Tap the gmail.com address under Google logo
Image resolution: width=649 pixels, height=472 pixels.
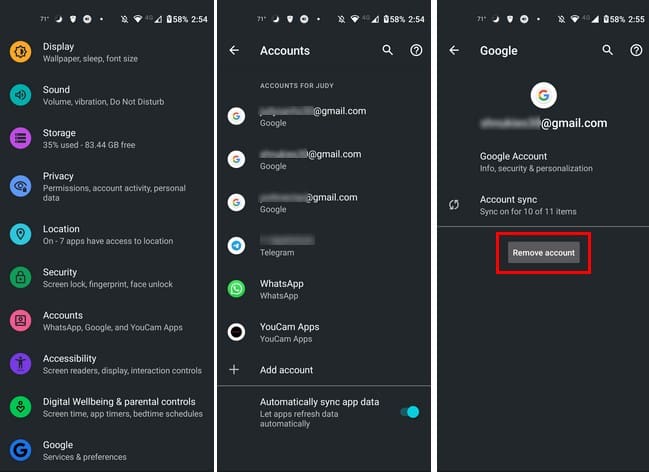tap(543, 123)
